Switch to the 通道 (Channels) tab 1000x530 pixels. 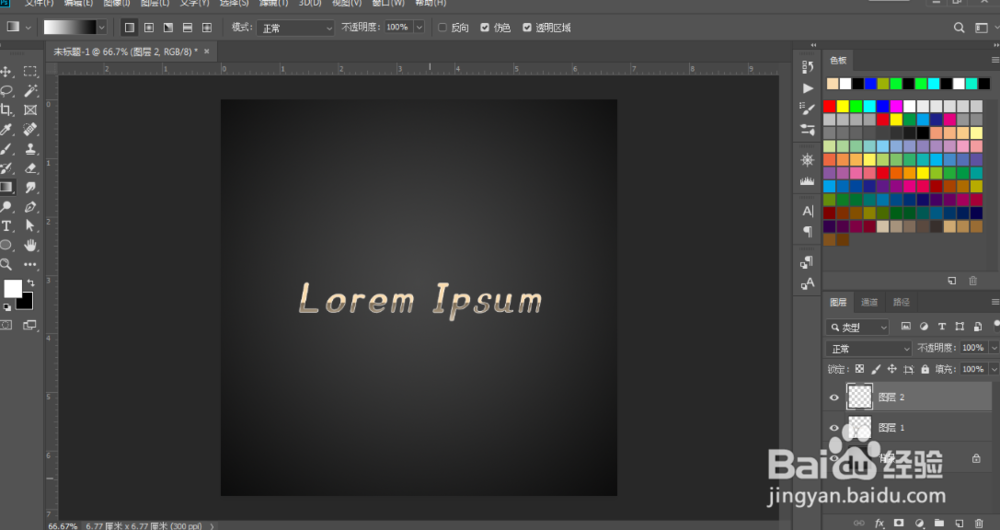pyautogui.click(x=869, y=302)
